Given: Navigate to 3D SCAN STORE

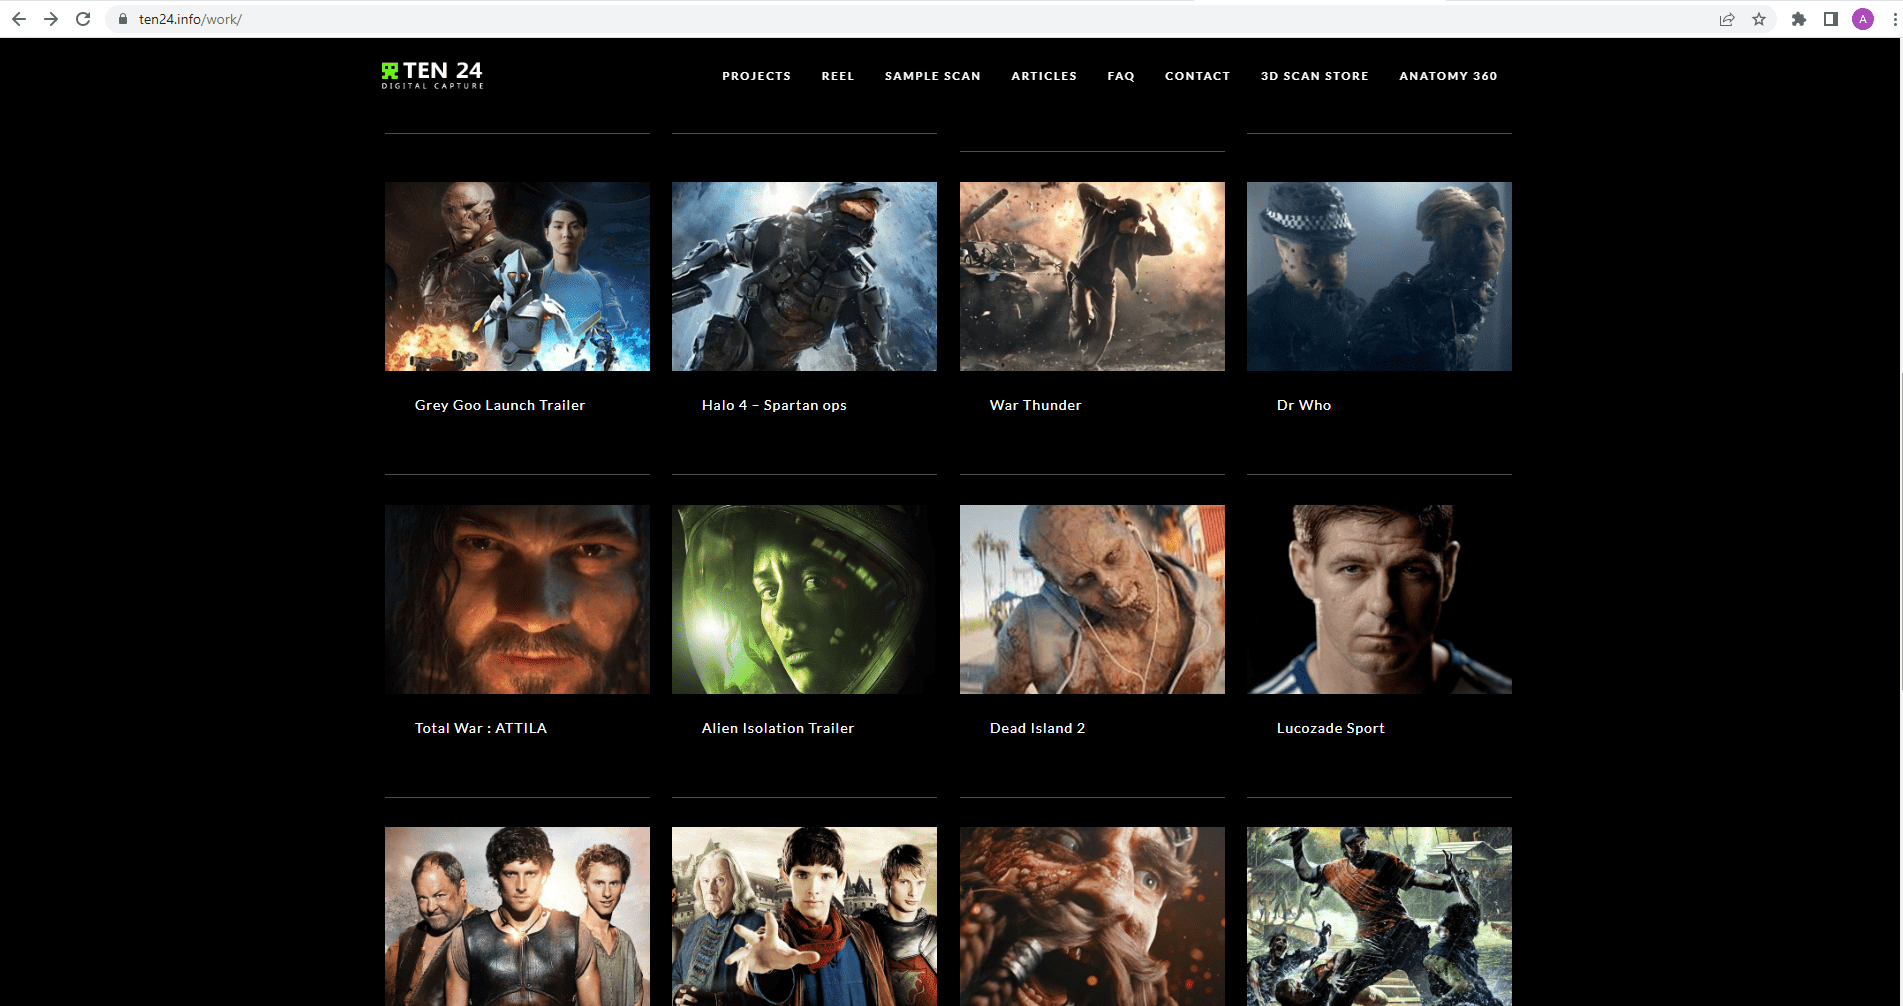Looking at the screenshot, I should click(1314, 76).
